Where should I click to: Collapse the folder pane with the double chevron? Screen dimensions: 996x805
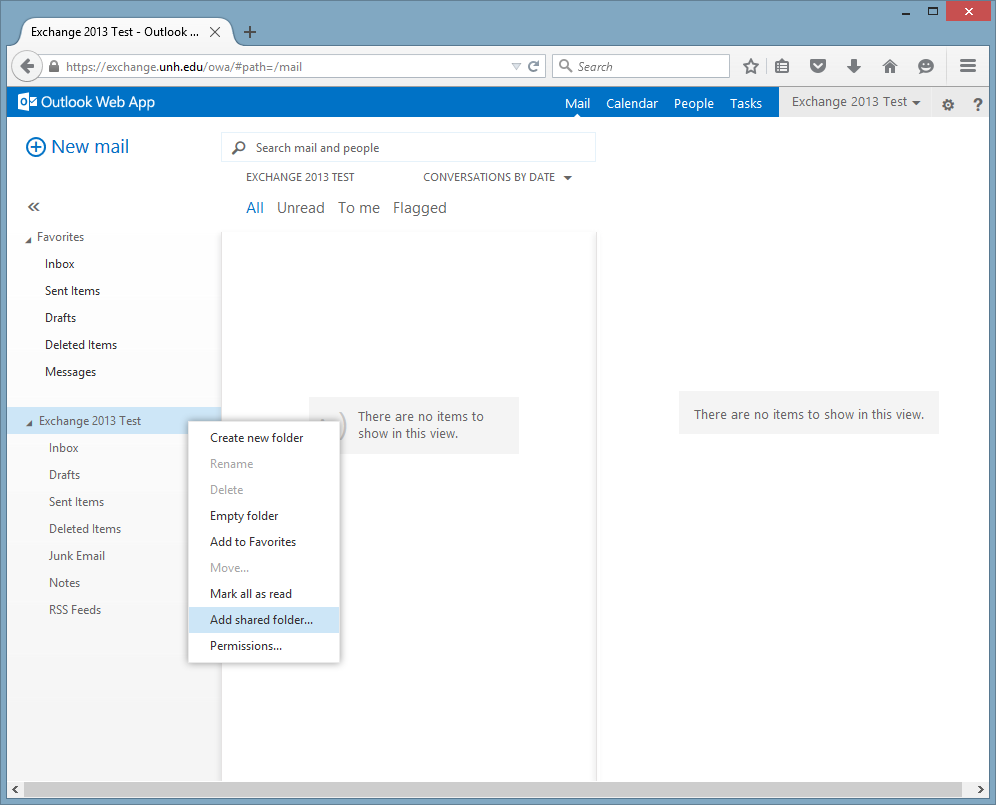[33, 206]
